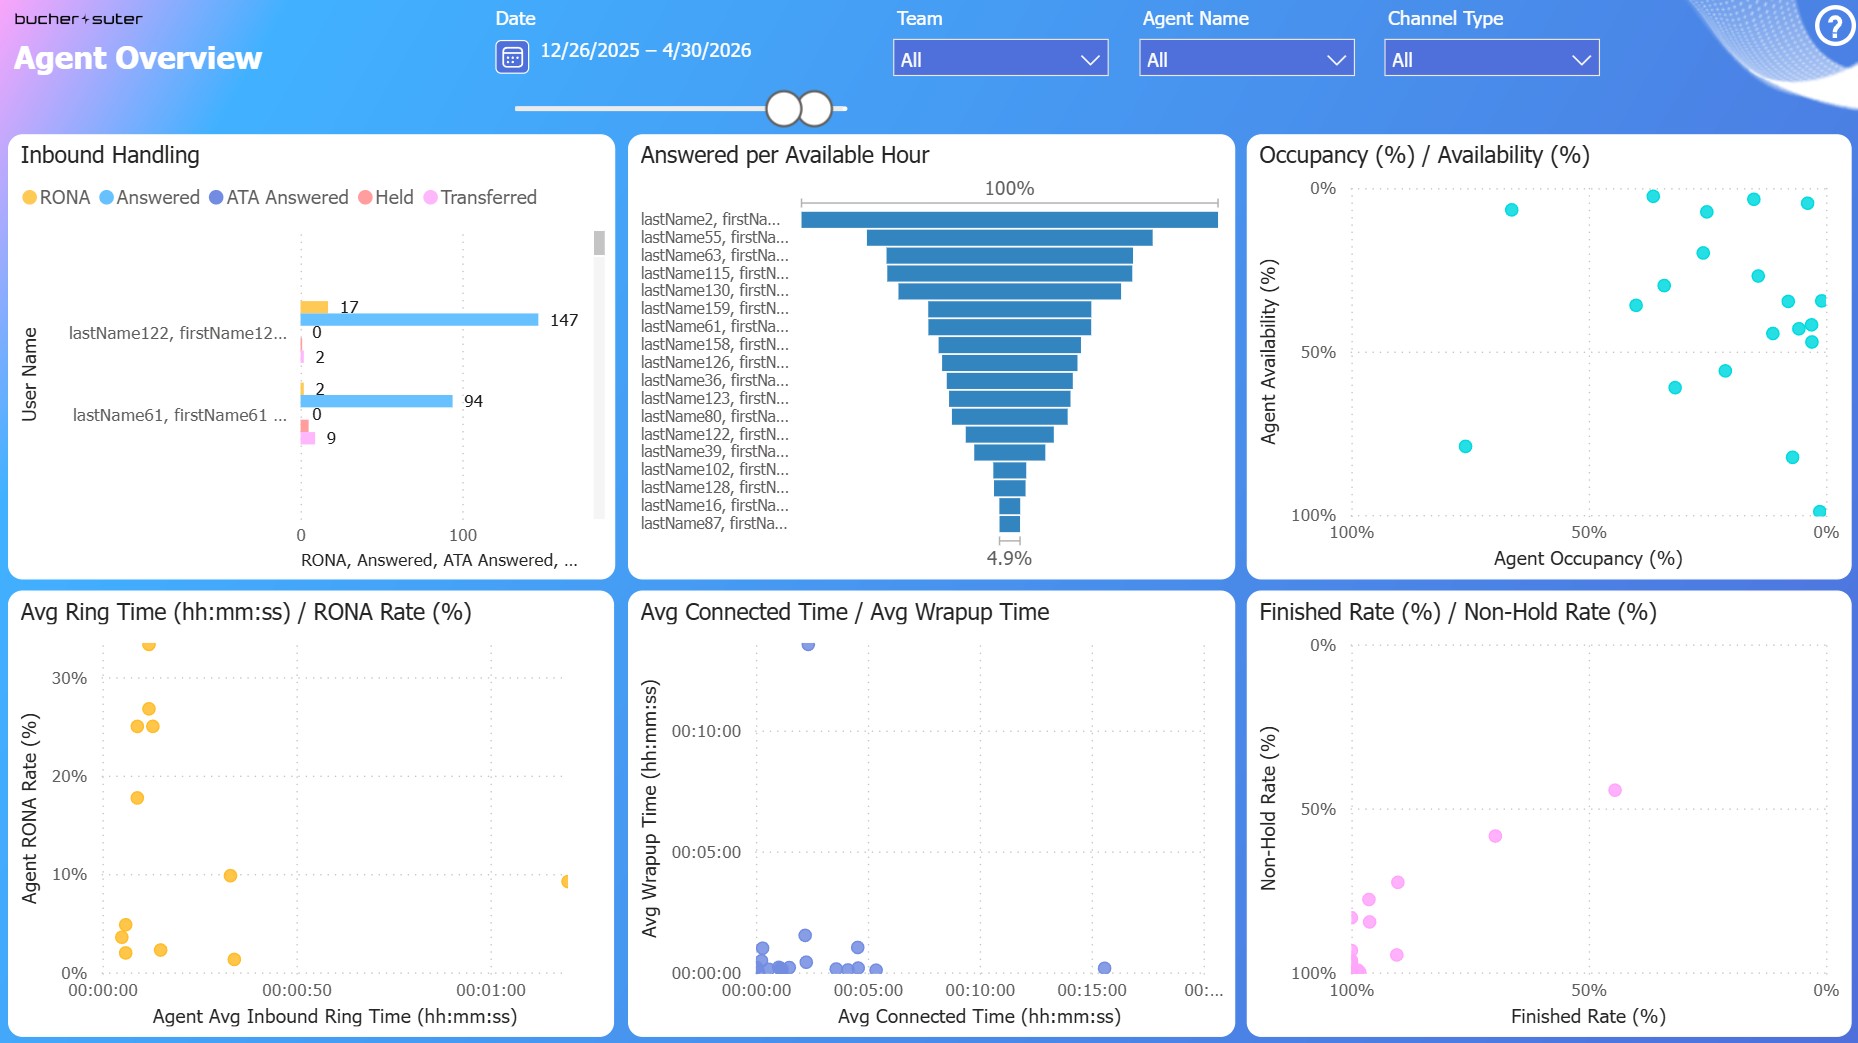Open the Agent Name dropdown
This screenshot has height=1043, width=1858.
coord(1246,59)
